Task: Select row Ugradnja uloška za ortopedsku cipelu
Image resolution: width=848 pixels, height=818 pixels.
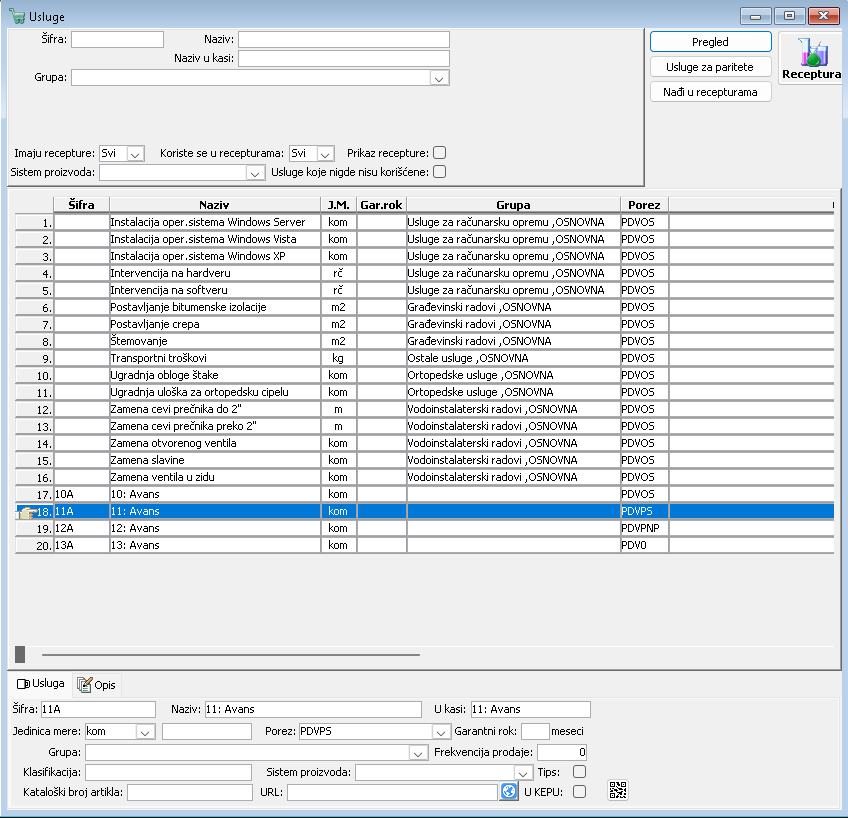Action: tap(425, 392)
